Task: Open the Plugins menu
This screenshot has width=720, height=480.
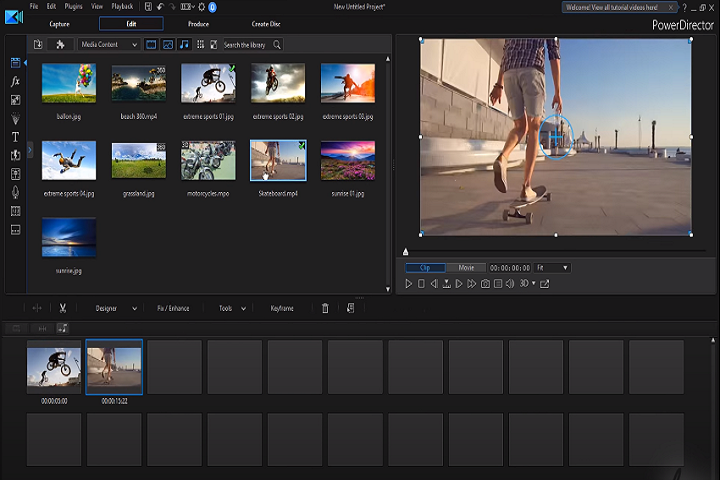Action: coord(73,7)
